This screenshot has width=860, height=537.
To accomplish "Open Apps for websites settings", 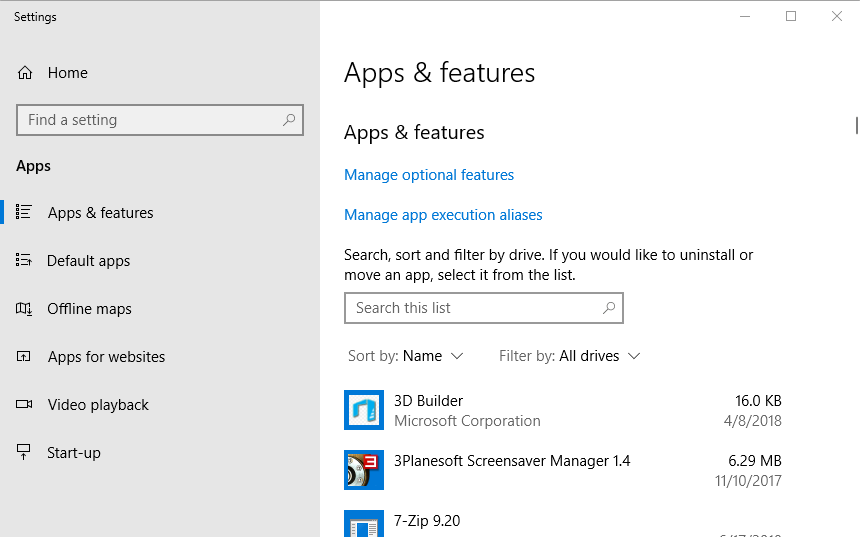I will (x=160, y=357).
